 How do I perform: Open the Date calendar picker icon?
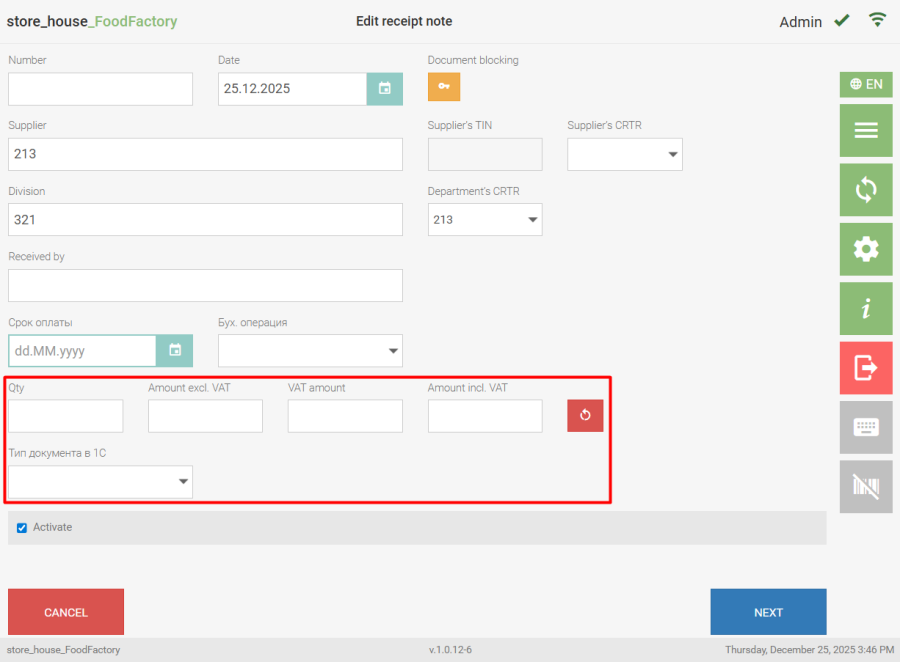pos(385,89)
